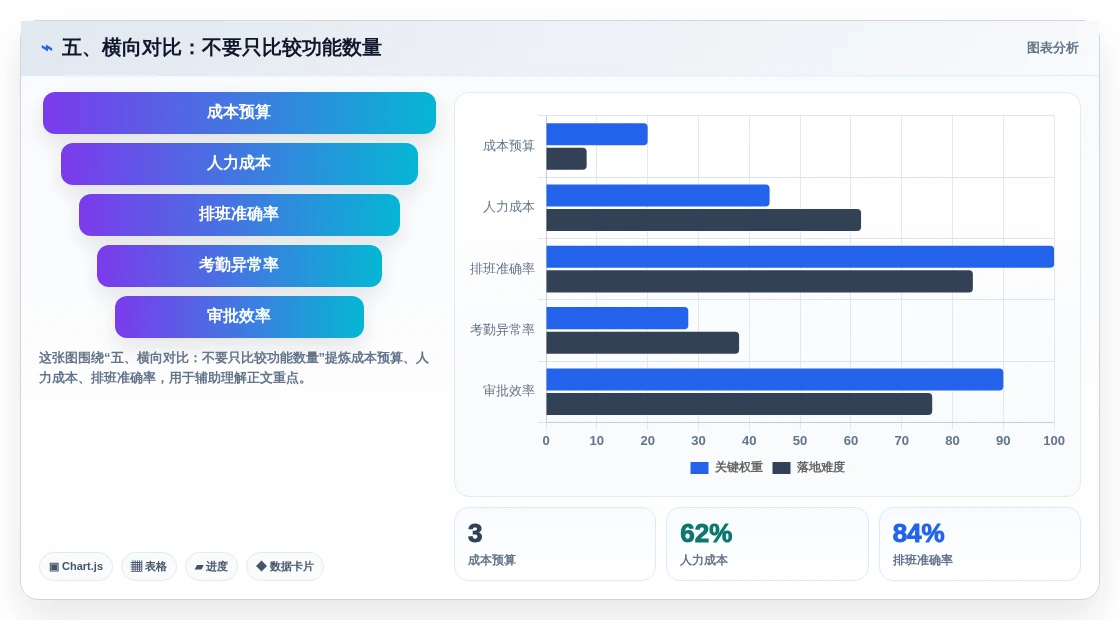Click the 审批效率 y-axis label in the chart
This screenshot has width=1120, height=620.
pyautogui.click(x=509, y=391)
